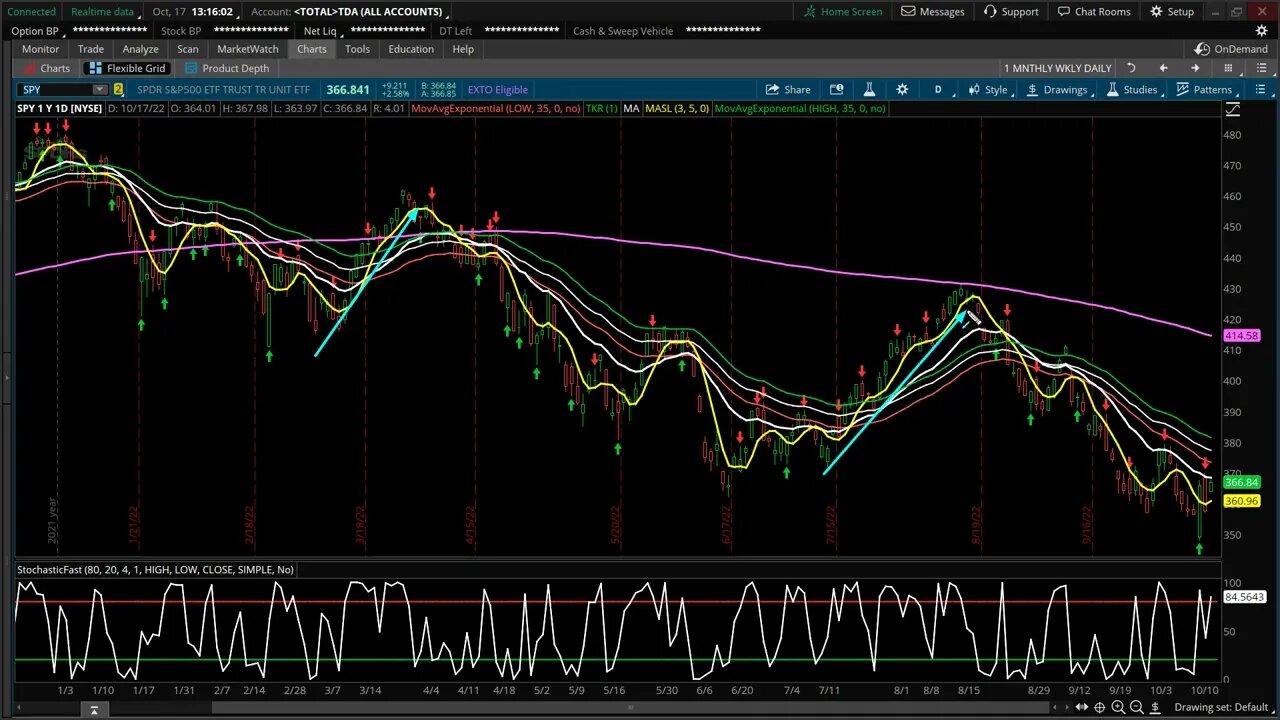The width and height of the screenshot is (1280, 720).
Task: Select the Product Depth sub-tab
Action: point(227,68)
